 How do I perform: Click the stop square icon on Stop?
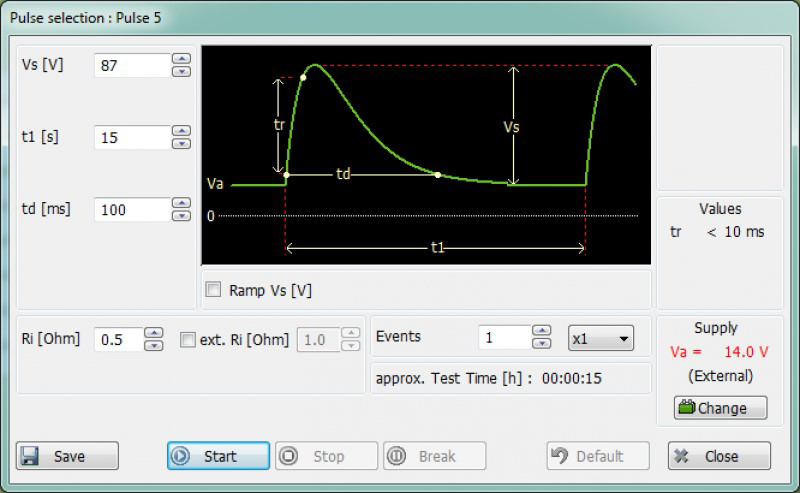[x=289, y=456]
